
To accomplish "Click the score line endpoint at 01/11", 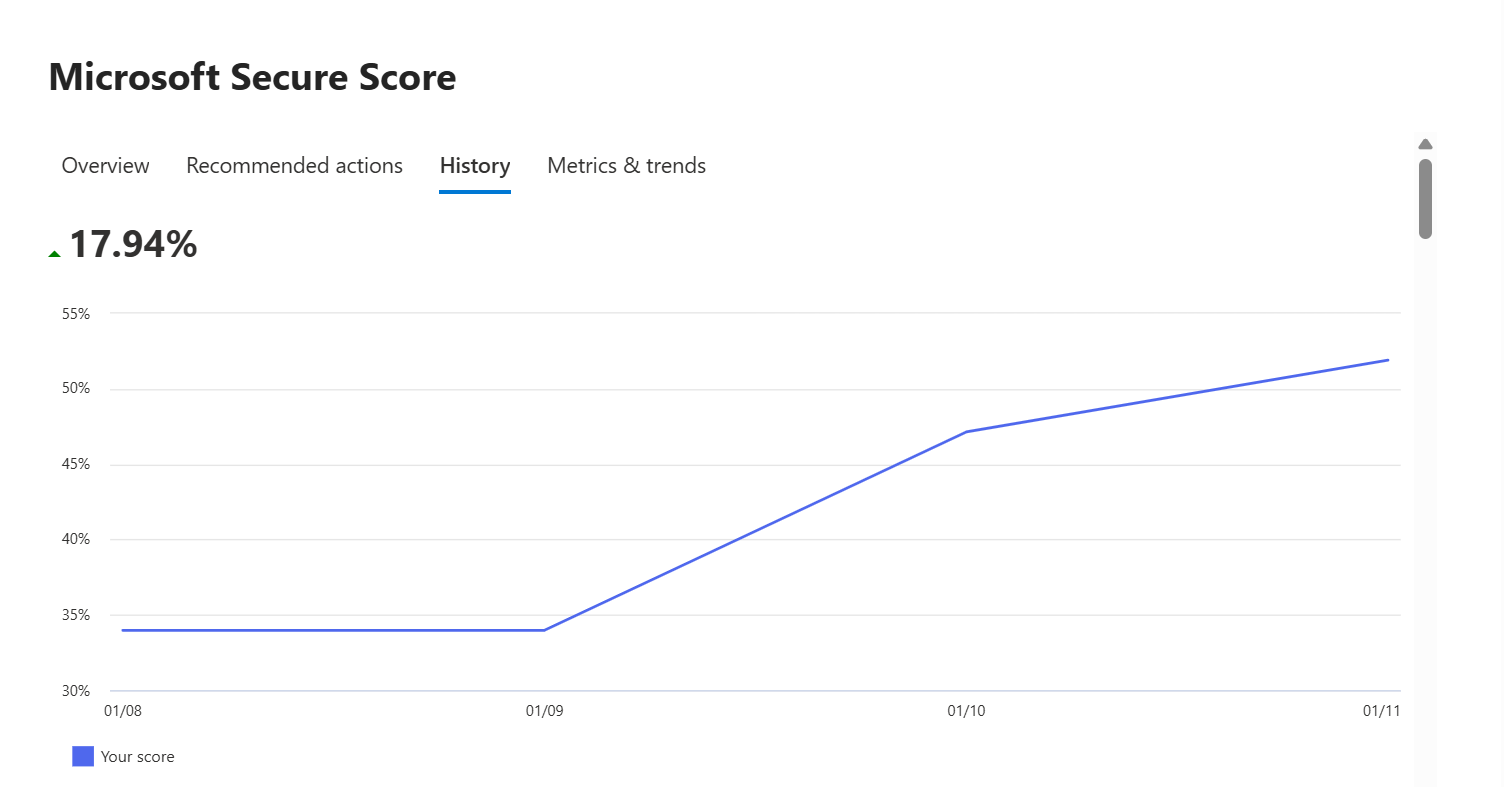I will pyautogui.click(x=1388, y=360).
